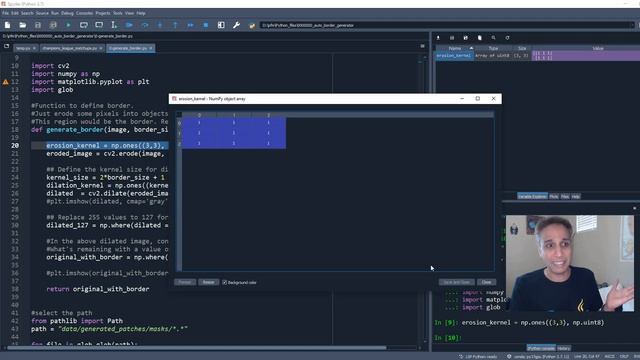Click the editor pane options menu icon

[422, 46]
